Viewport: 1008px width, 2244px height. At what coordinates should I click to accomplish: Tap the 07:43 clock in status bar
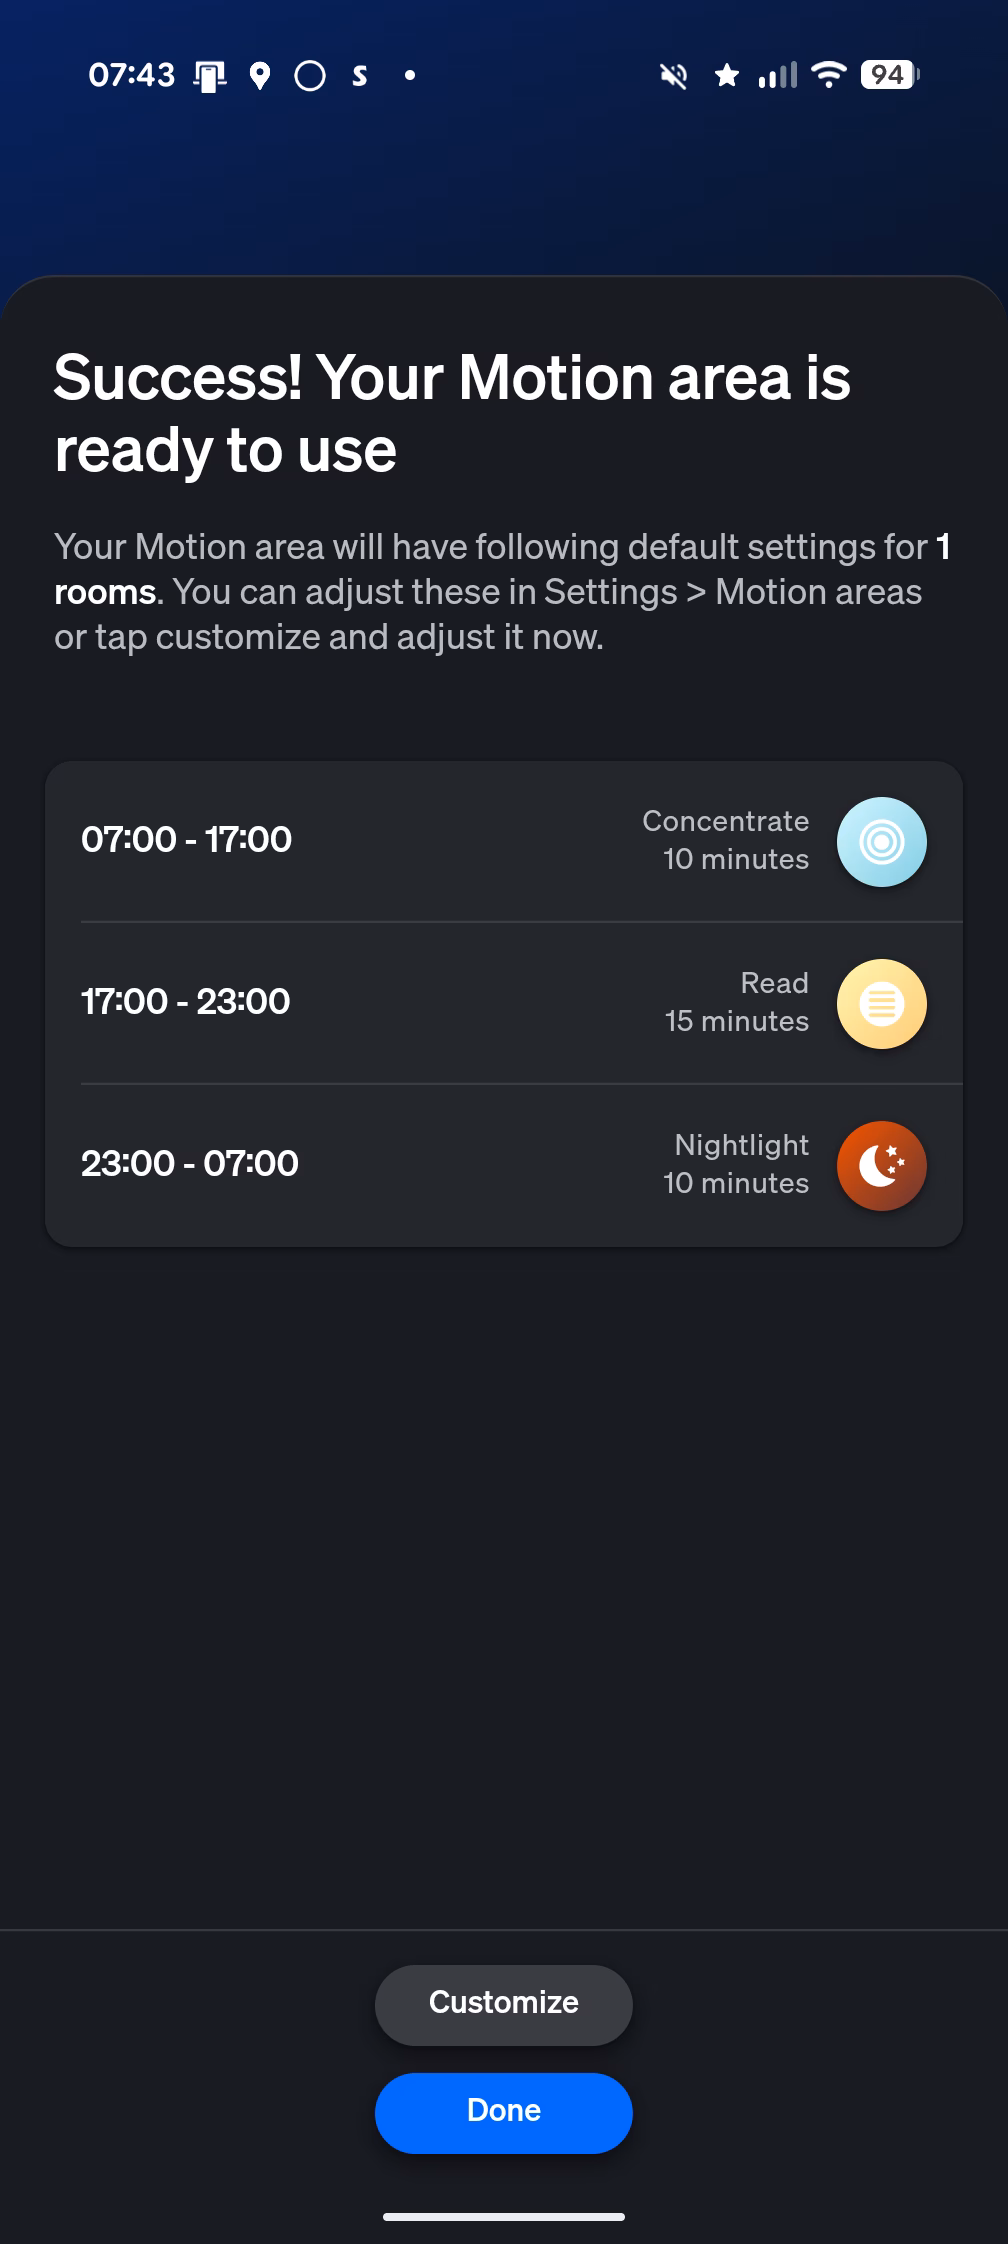pos(131,75)
